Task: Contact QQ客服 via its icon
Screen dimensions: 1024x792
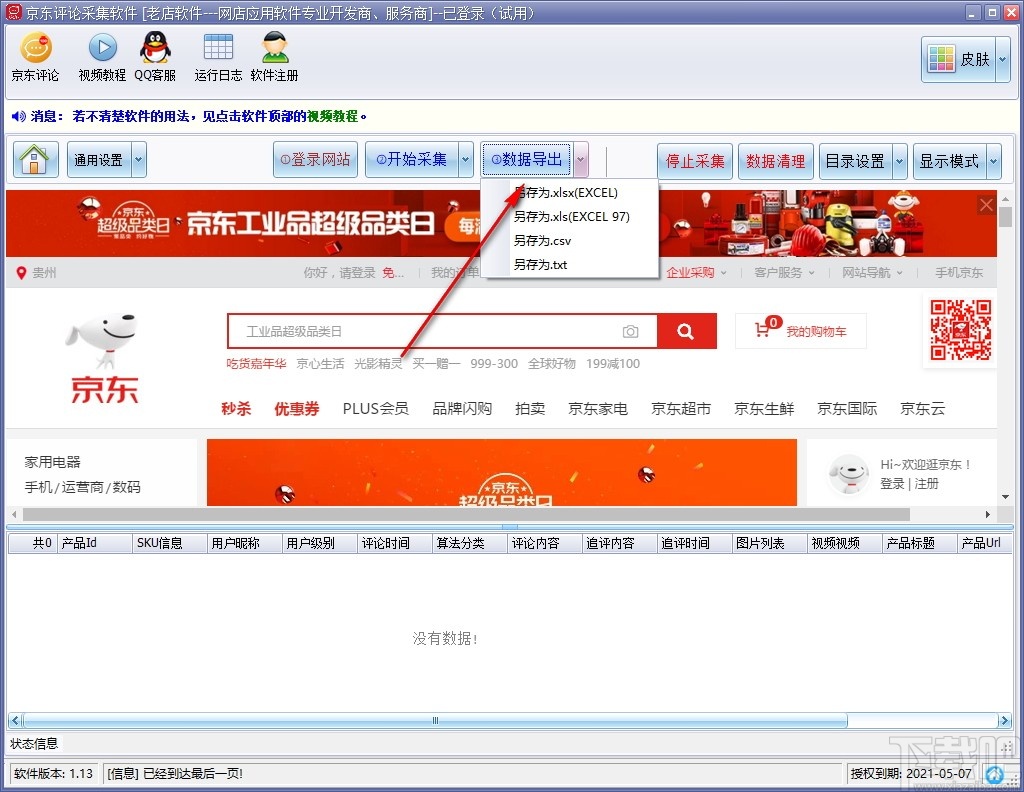Action: pyautogui.click(x=155, y=56)
